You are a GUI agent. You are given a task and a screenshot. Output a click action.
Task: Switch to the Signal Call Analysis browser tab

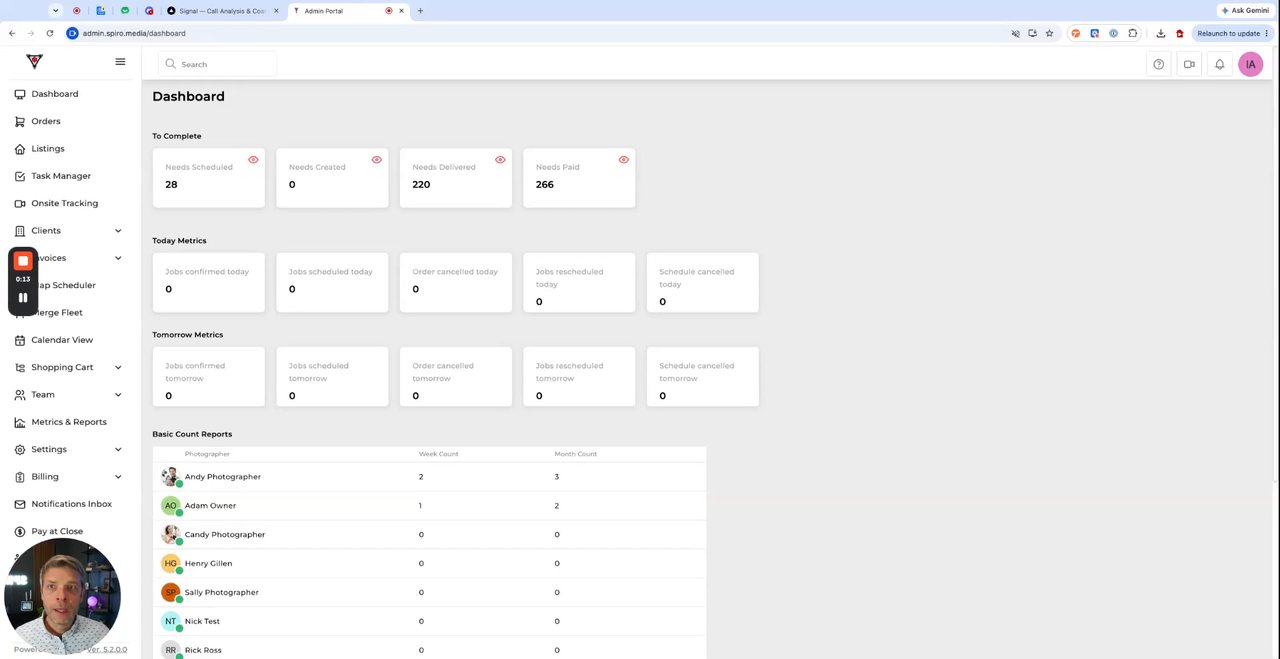(x=222, y=11)
